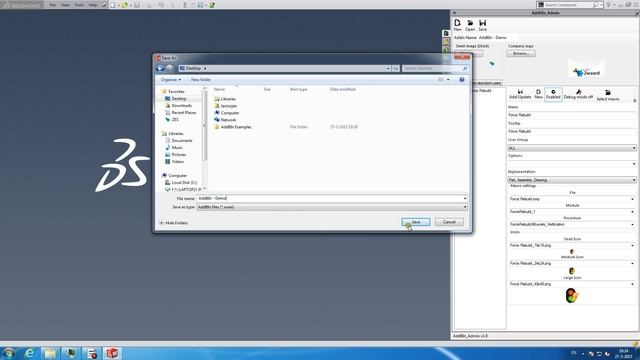Open address bar previous locations dropdown

[388, 68]
